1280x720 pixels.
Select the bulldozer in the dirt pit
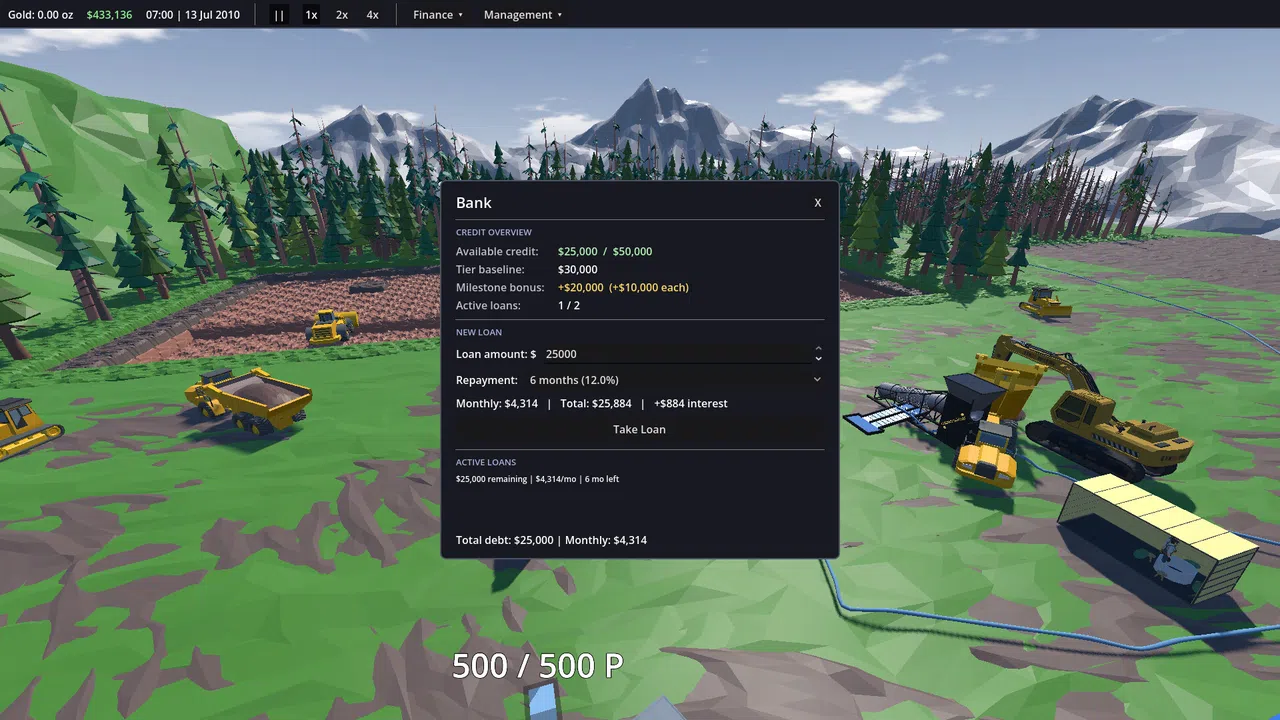point(333,326)
